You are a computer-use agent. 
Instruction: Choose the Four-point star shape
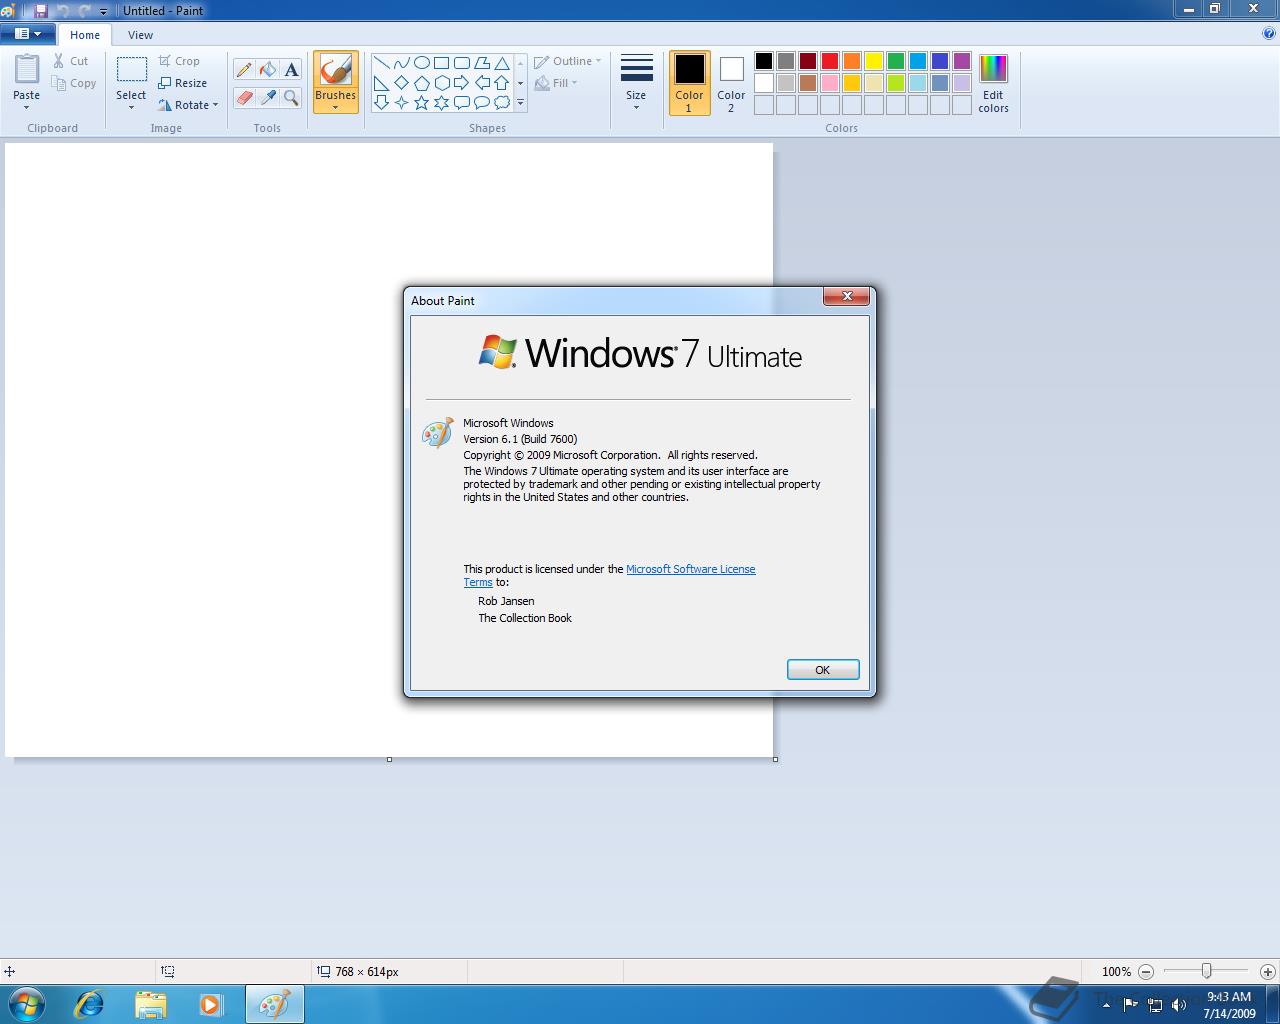pos(401,102)
